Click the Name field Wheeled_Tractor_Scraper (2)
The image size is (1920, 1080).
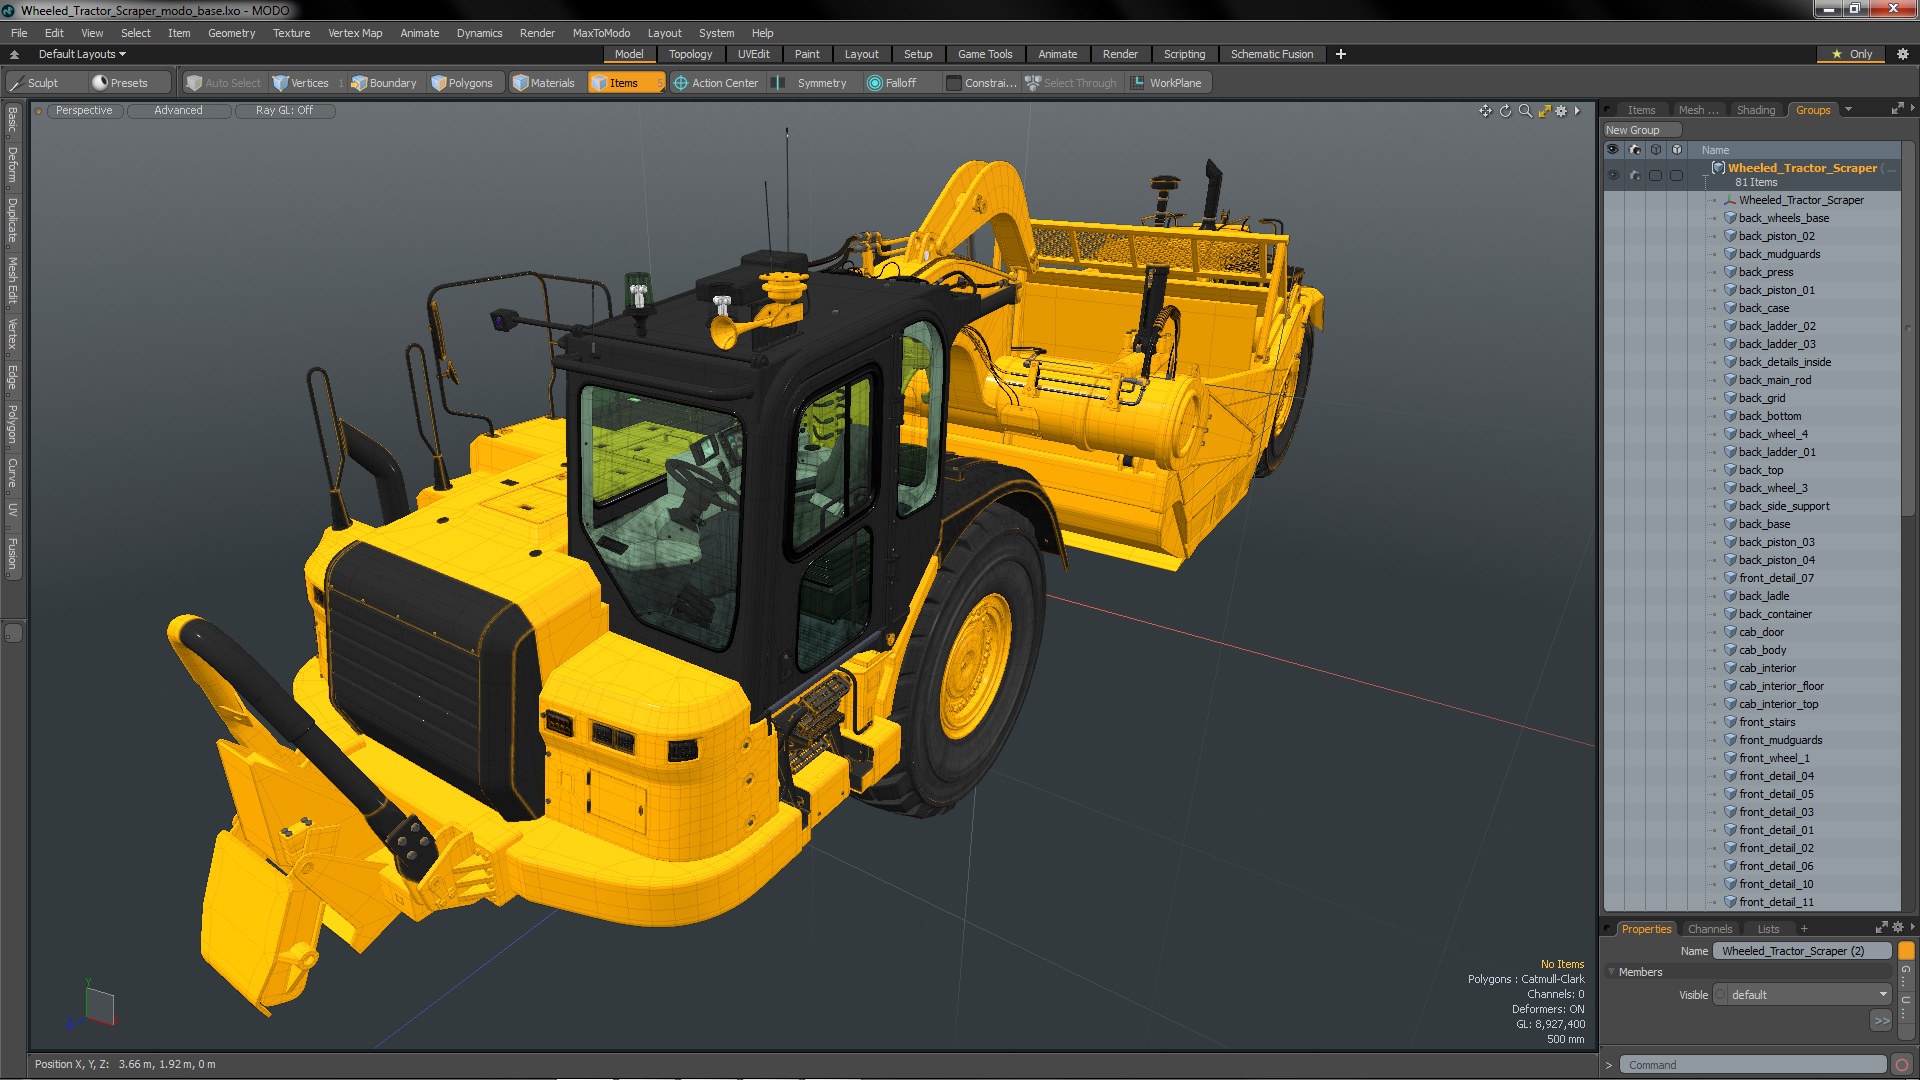pyautogui.click(x=1802, y=951)
